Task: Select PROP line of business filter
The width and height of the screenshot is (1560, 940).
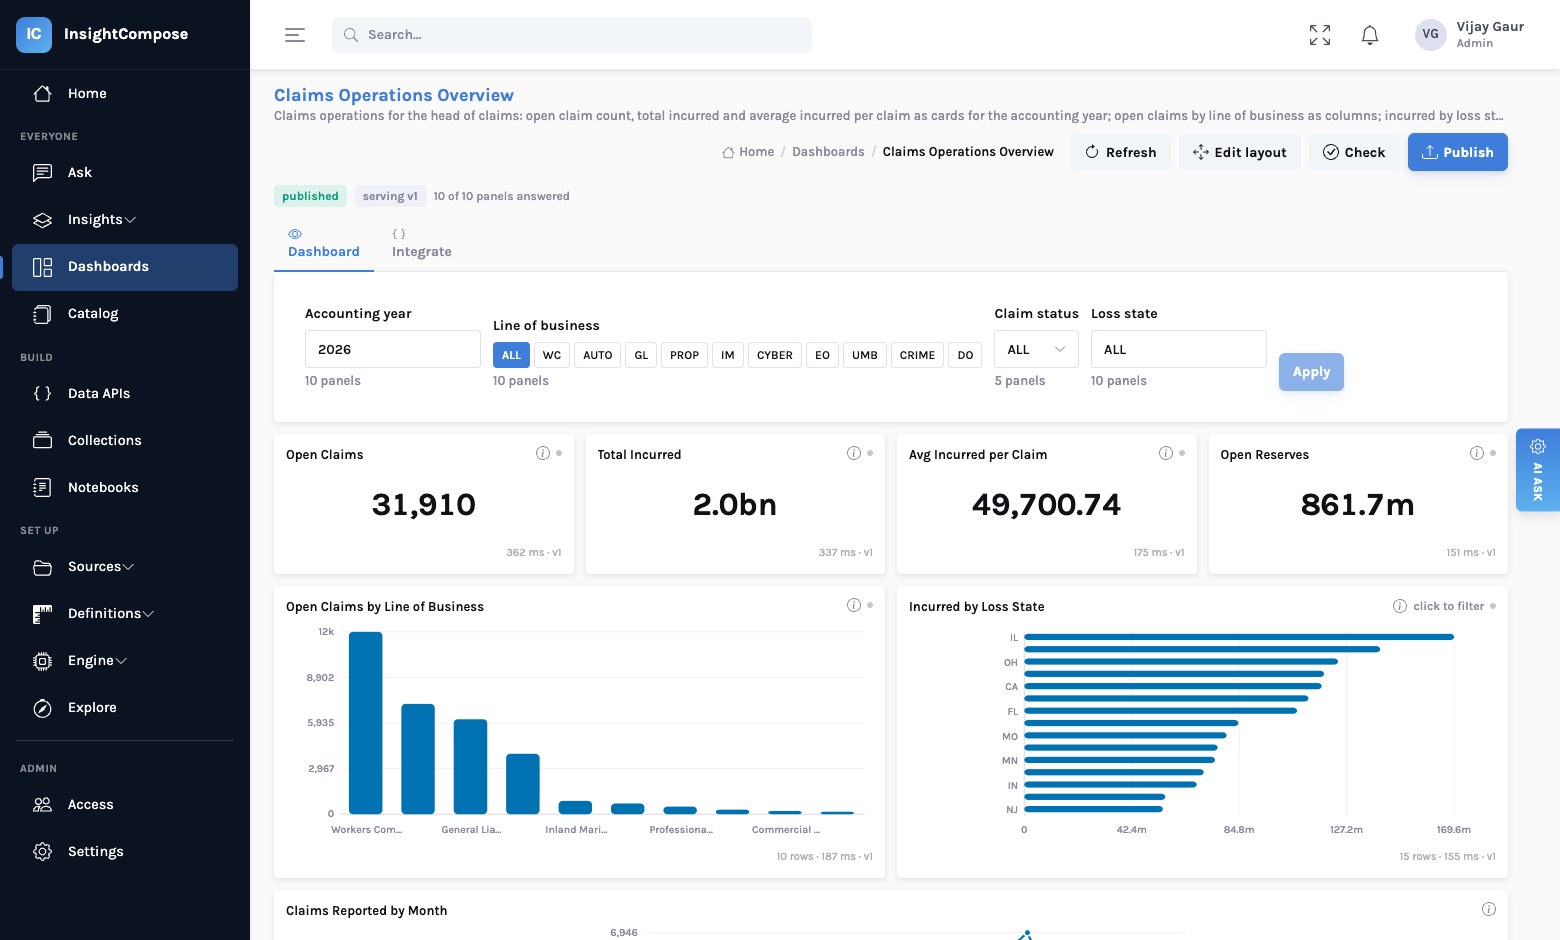Action: tap(685, 355)
